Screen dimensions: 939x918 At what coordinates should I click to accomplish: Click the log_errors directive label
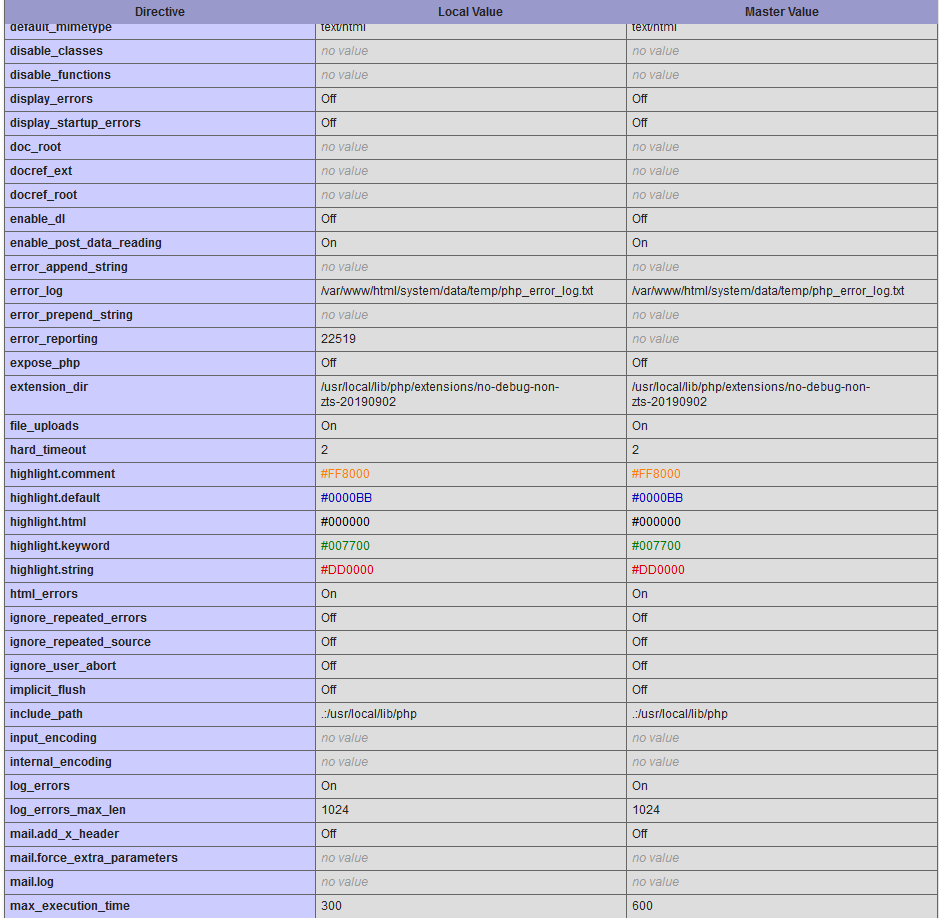[x=40, y=786]
